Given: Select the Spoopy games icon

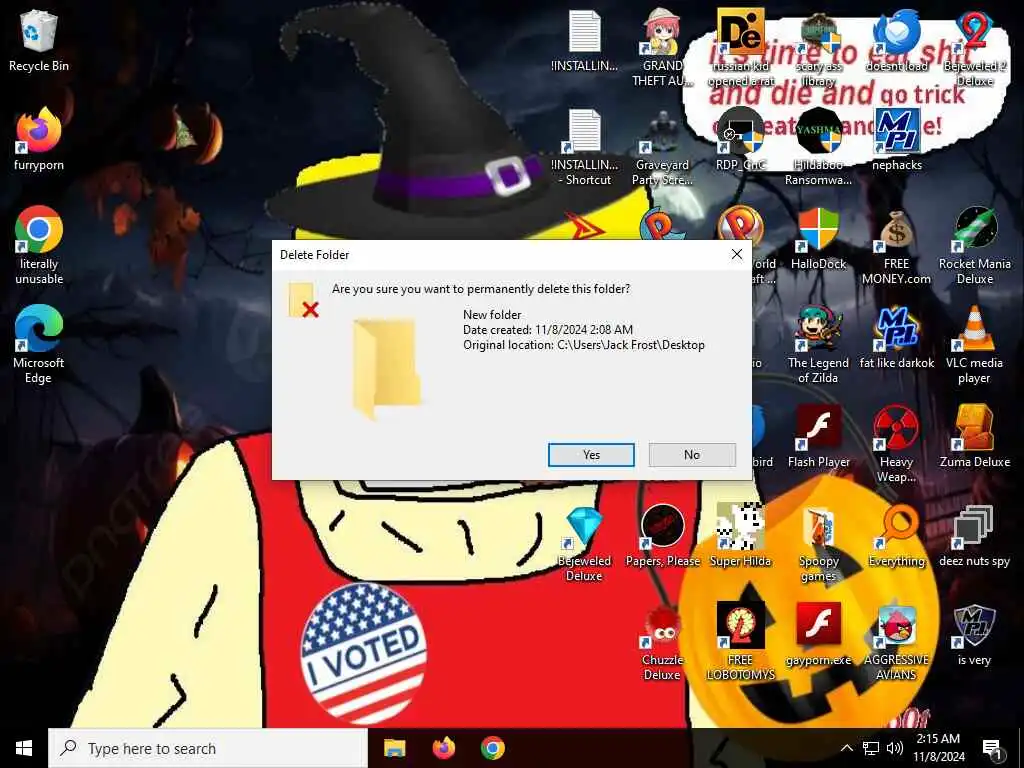Looking at the screenshot, I should [x=818, y=543].
